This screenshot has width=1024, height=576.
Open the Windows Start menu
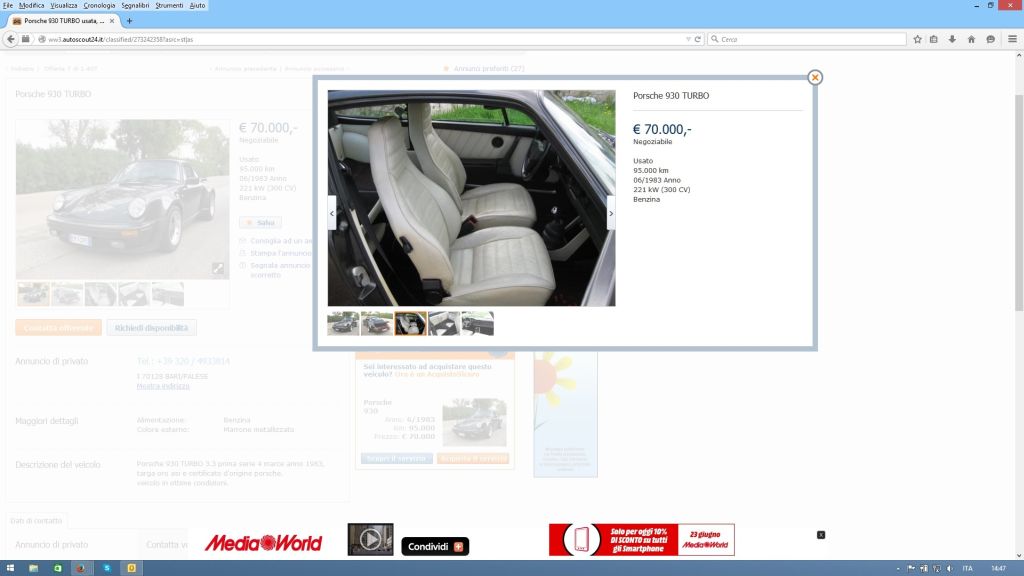coord(10,568)
